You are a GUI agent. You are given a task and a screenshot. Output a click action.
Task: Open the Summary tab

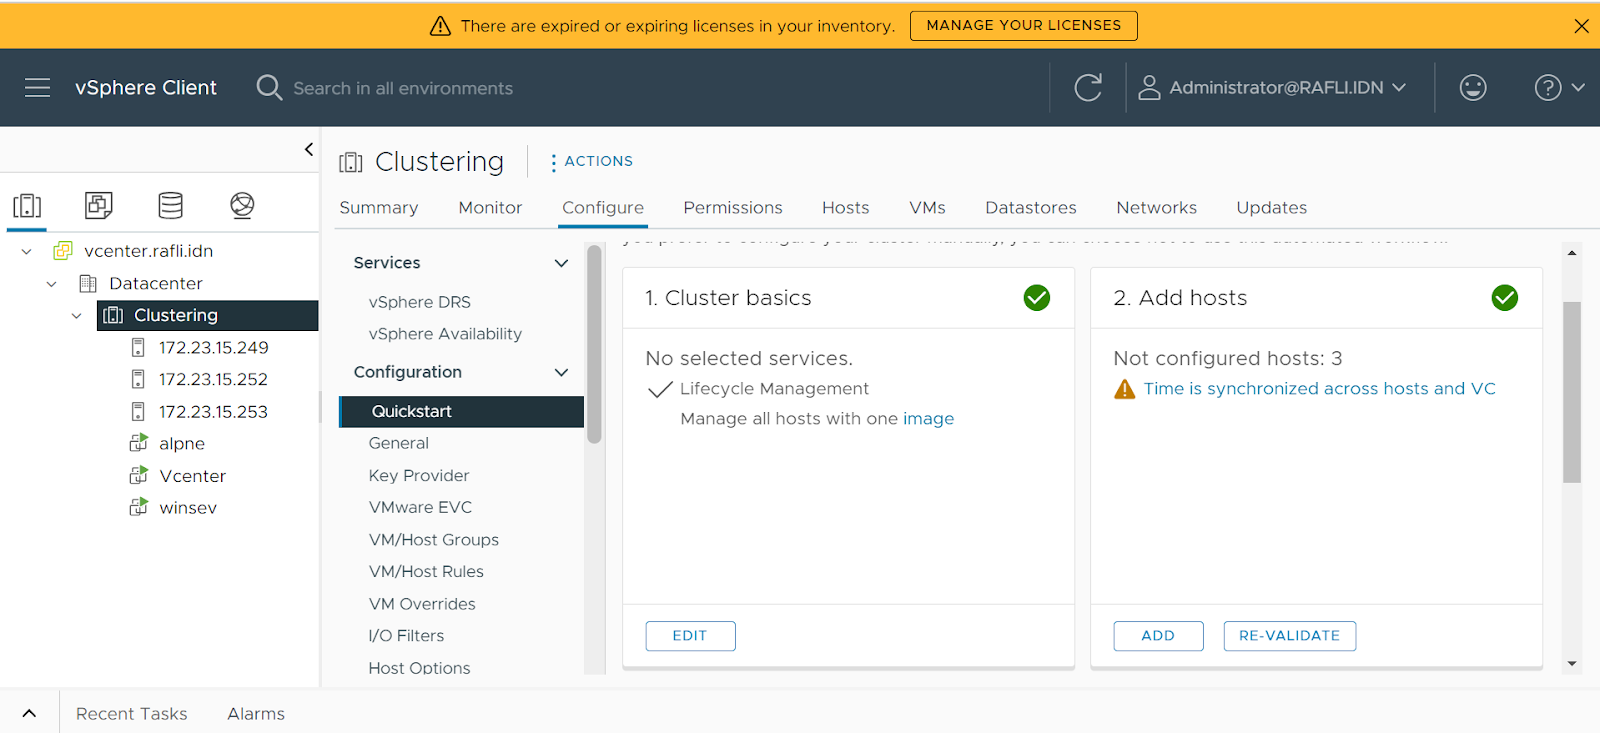coord(379,207)
